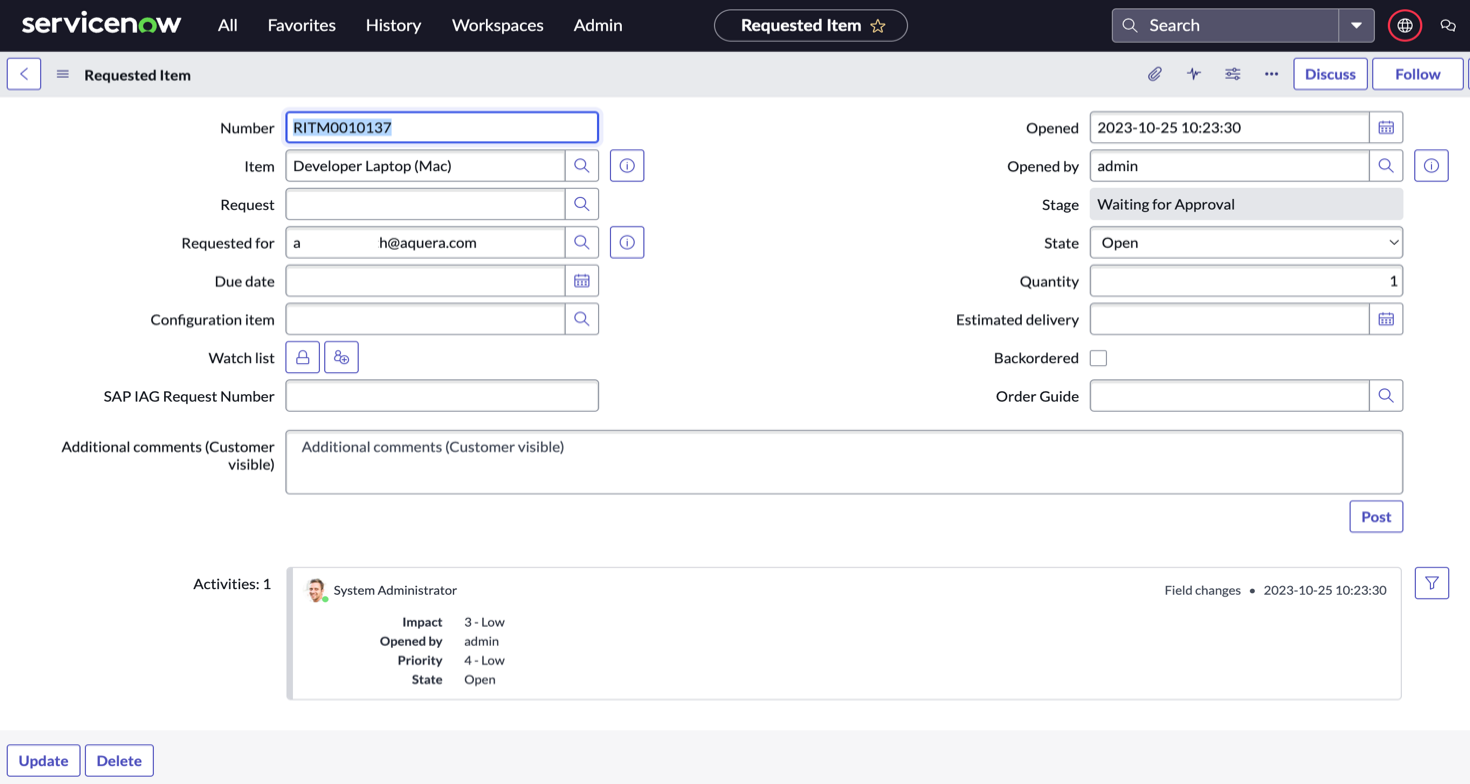The height and width of the screenshot is (784, 1470).
Task: Open the Due date calendar picker
Action: (582, 281)
